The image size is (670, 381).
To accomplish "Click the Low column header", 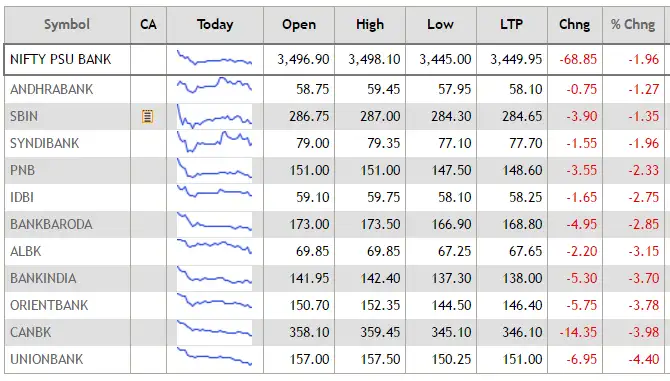I will click(441, 24).
